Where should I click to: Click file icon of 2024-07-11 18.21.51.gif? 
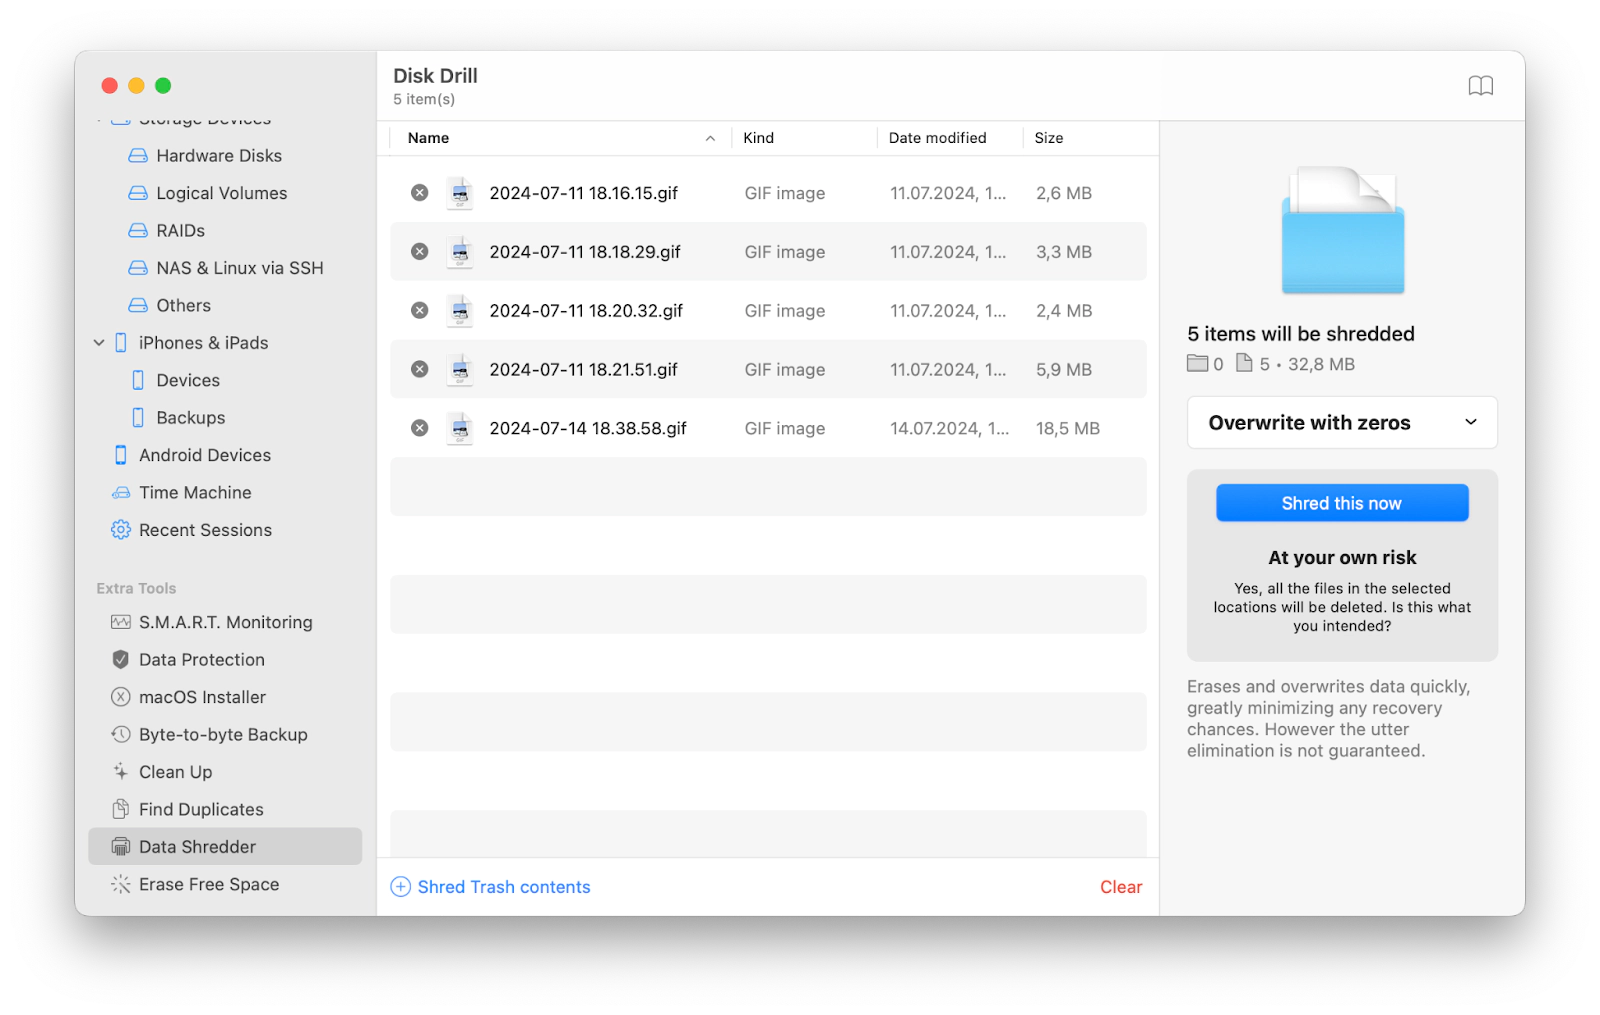(x=460, y=369)
